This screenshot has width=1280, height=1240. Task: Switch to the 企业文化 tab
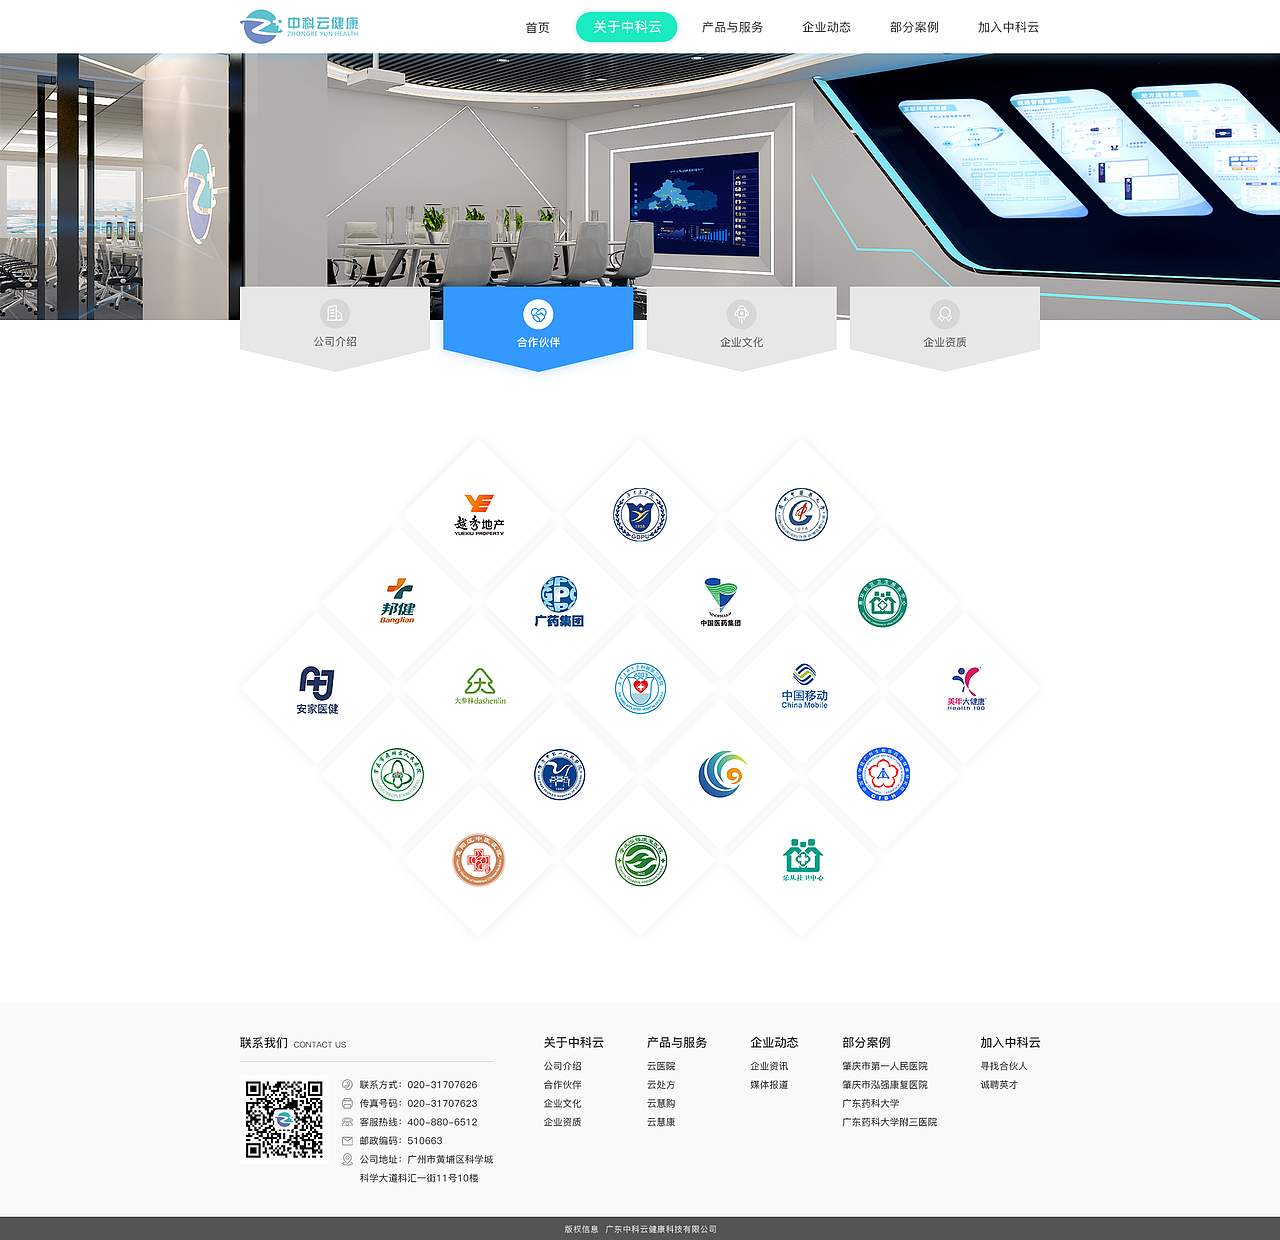pos(741,327)
